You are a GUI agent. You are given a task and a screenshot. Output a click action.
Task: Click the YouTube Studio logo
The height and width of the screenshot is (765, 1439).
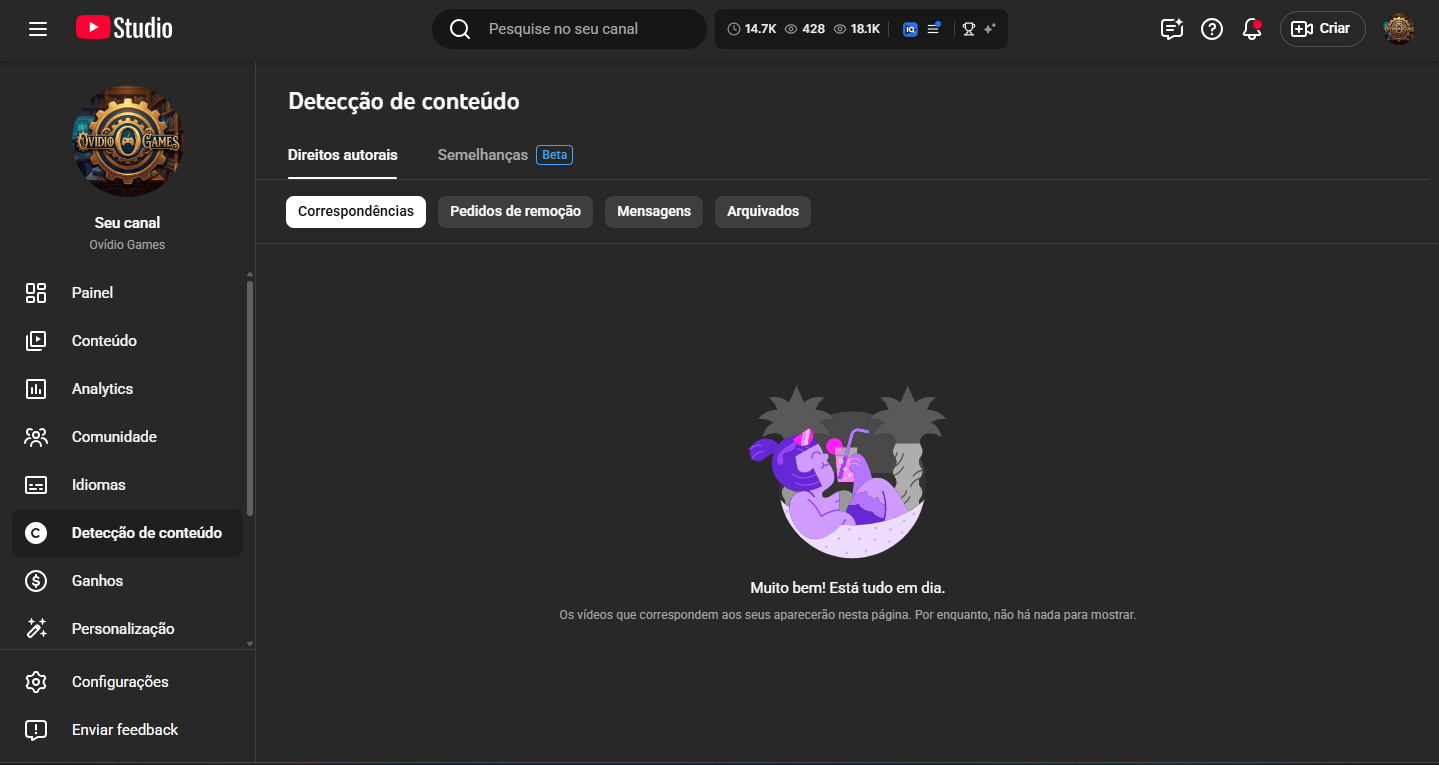pyautogui.click(x=124, y=29)
